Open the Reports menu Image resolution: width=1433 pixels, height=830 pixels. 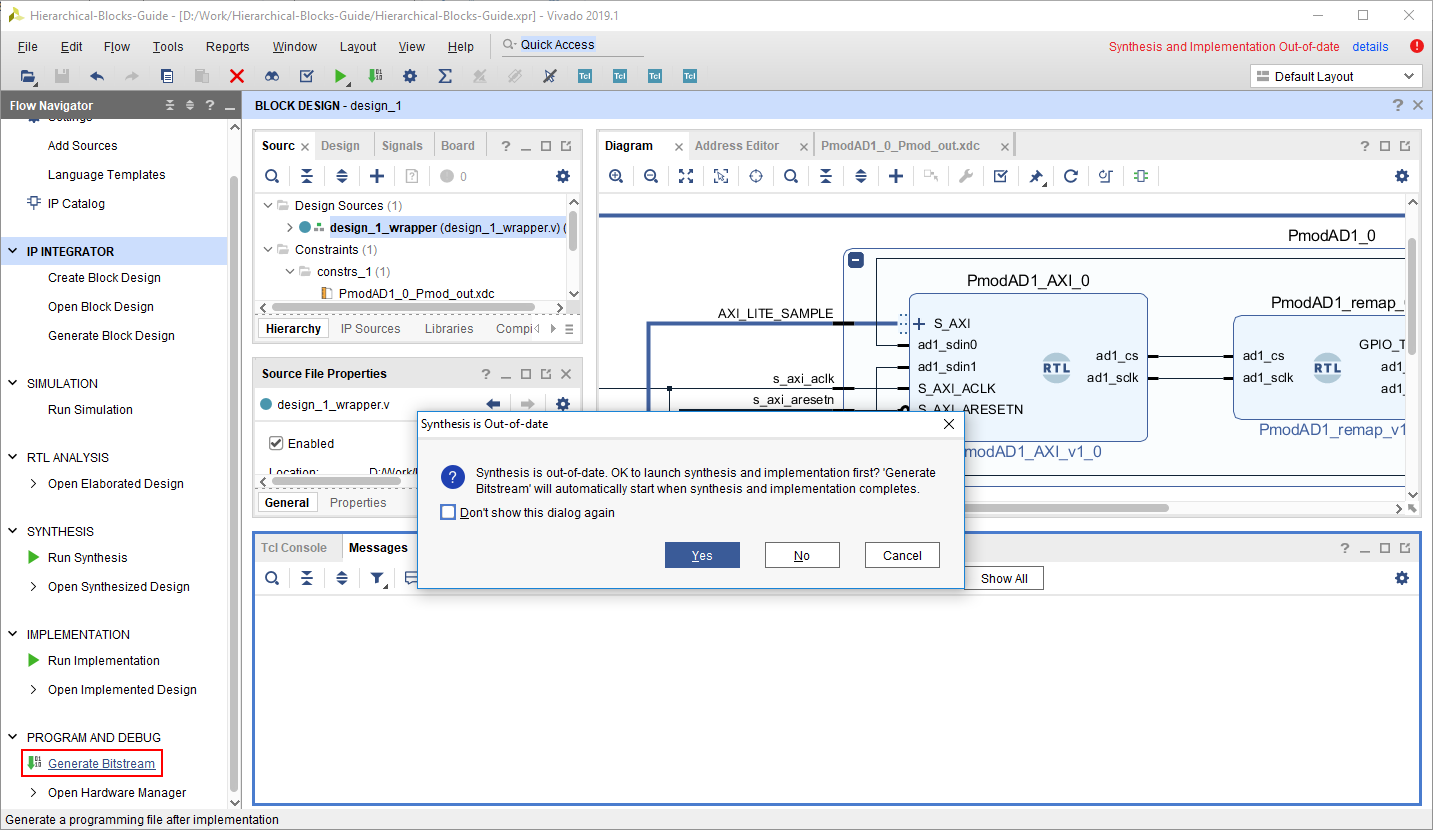[x=228, y=47]
